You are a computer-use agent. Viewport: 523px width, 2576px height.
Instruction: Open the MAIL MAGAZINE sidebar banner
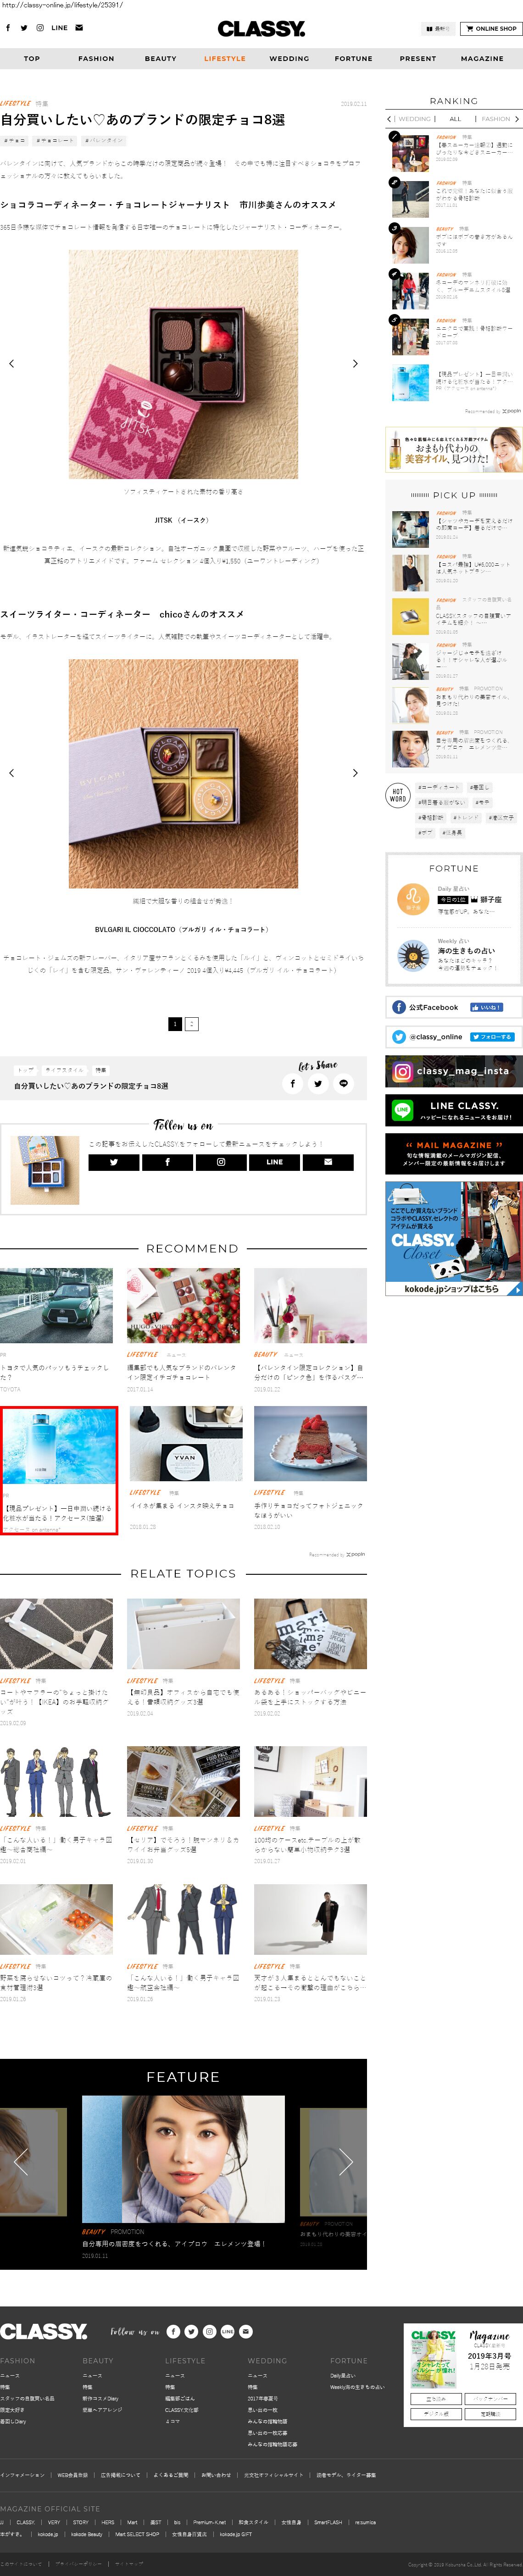[x=454, y=1154]
